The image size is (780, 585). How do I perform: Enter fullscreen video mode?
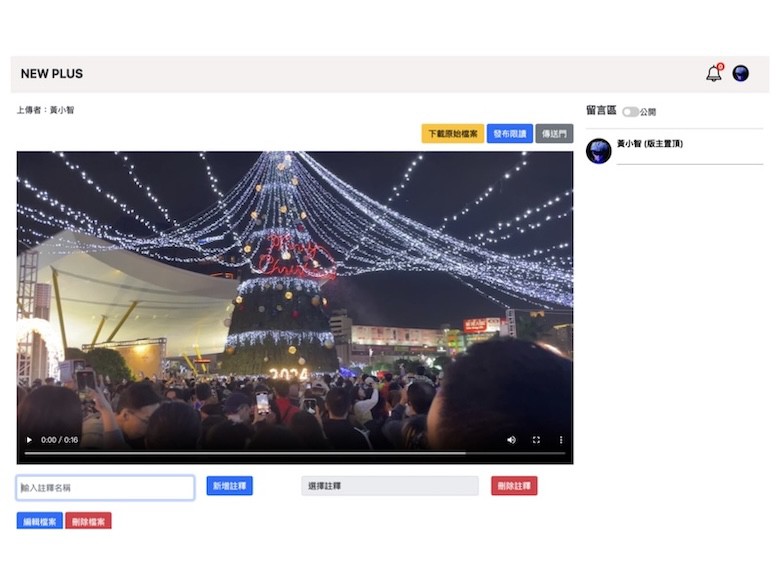(536, 440)
